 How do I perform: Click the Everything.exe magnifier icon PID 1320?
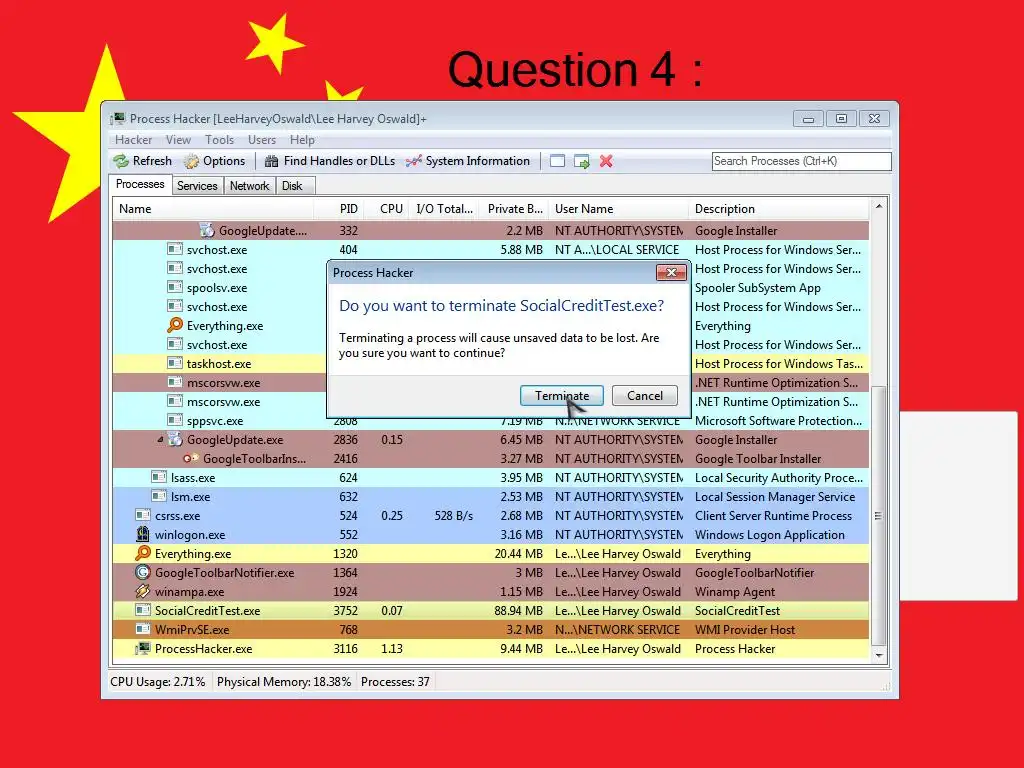coord(142,553)
